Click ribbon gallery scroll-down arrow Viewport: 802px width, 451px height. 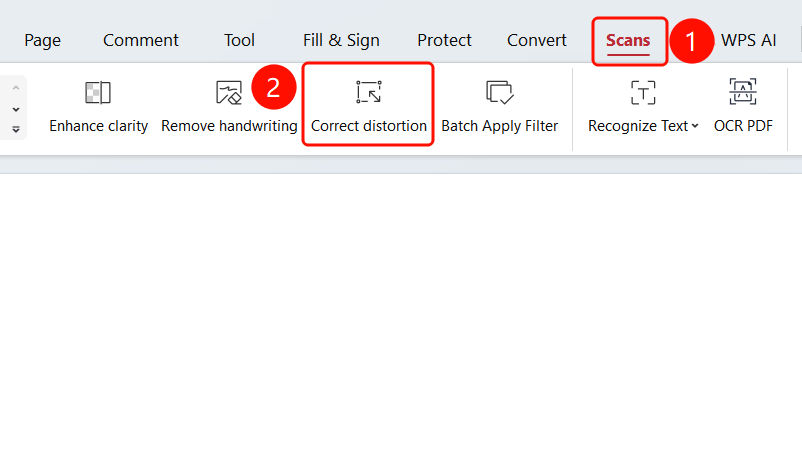(16, 109)
